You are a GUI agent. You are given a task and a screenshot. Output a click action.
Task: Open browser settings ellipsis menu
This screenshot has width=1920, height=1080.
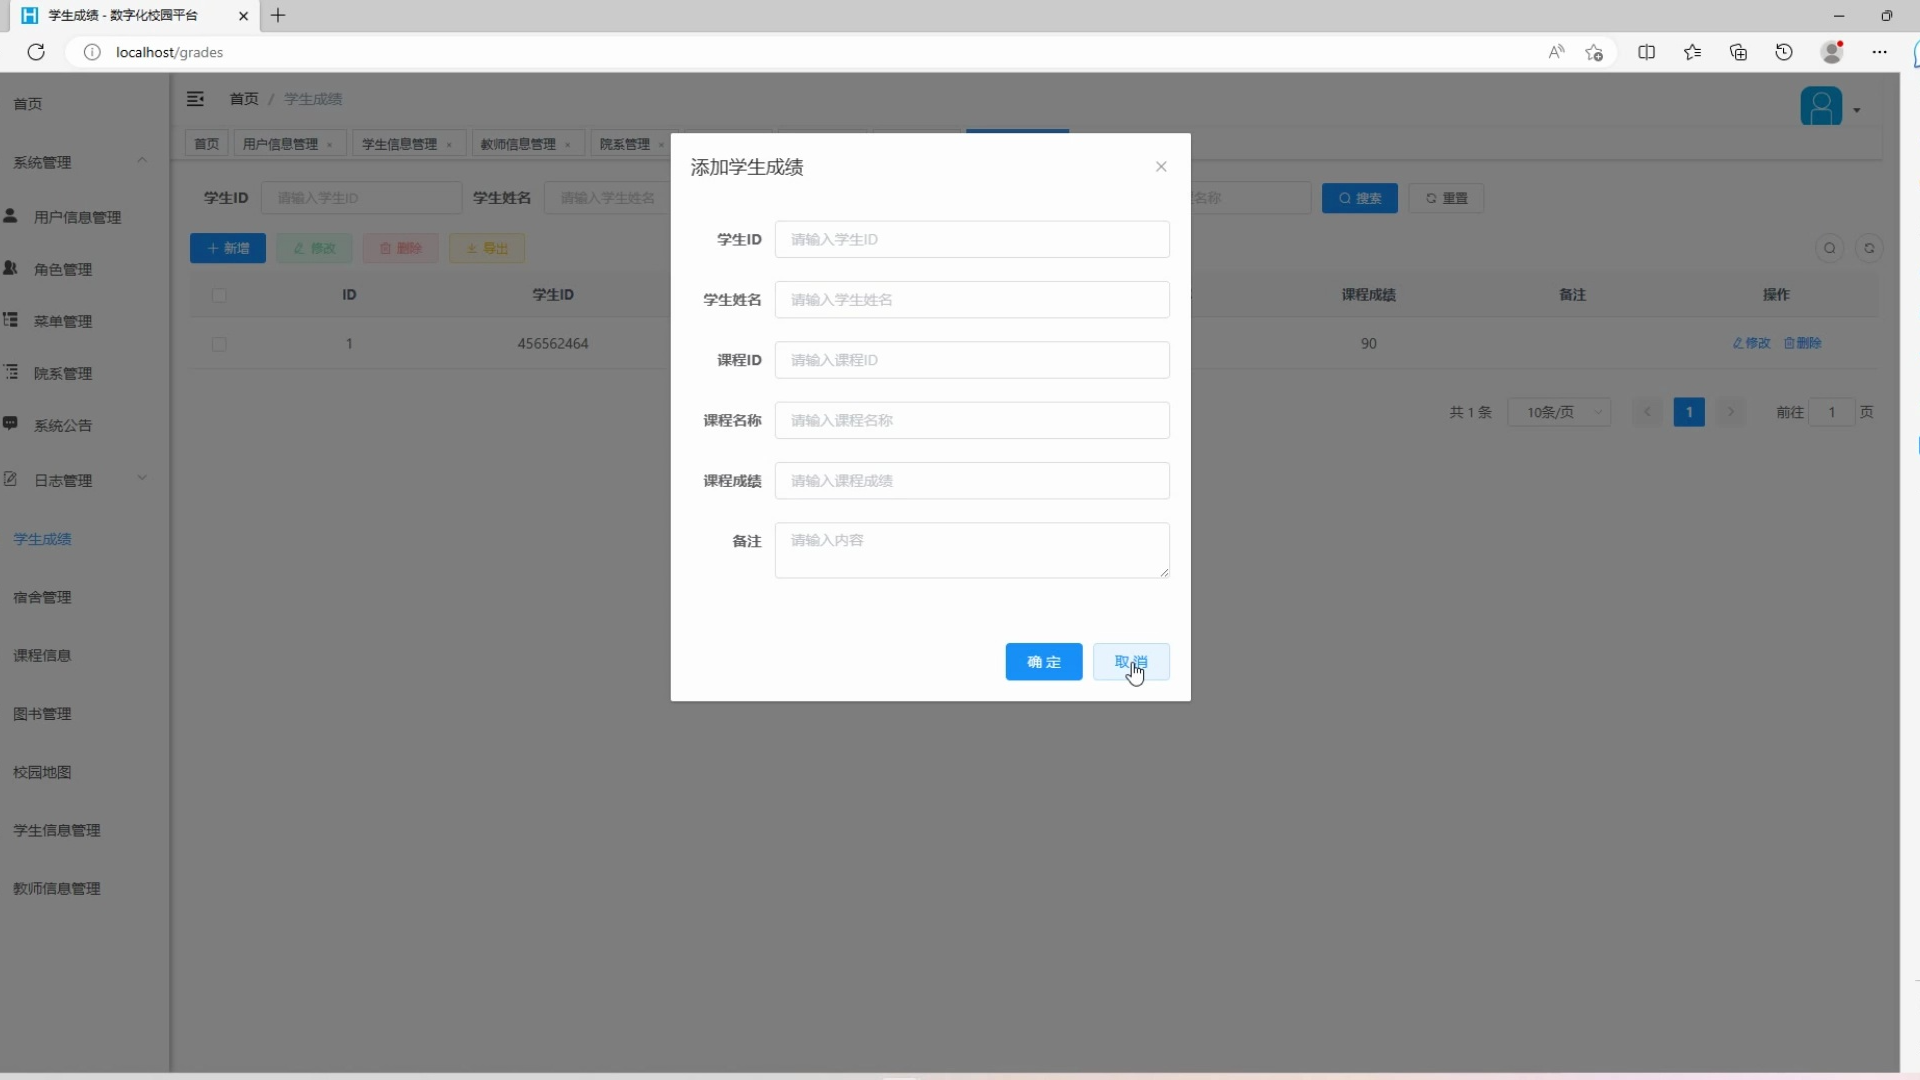pyautogui.click(x=1880, y=52)
